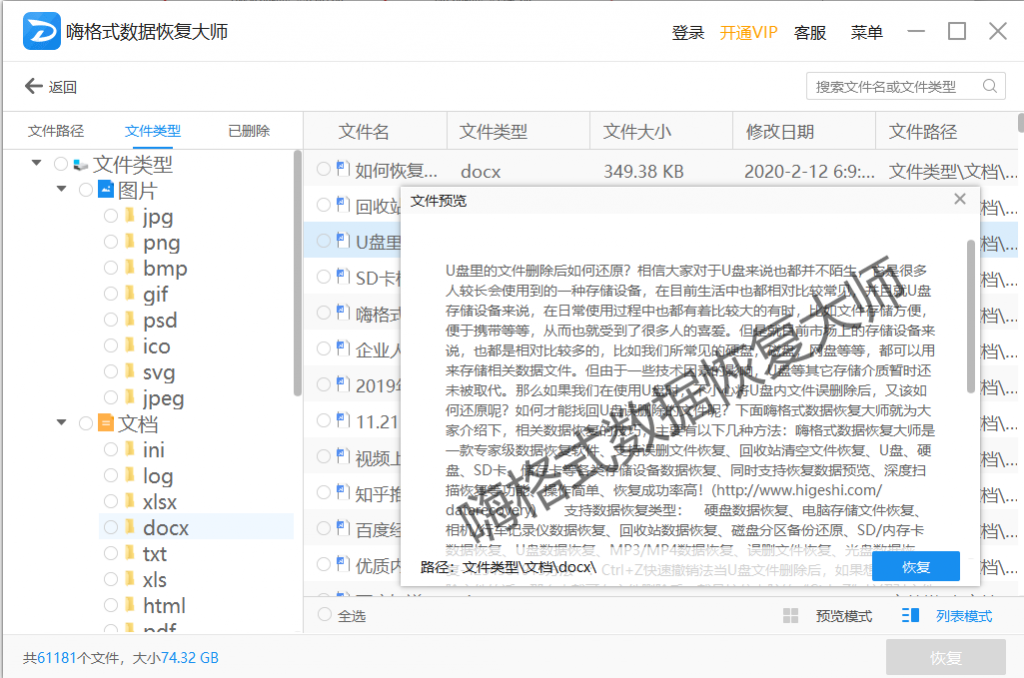The width and height of the screenshot is (1024, 678).
Task: Switch to 预览模式 view
Action: [844, 616]
